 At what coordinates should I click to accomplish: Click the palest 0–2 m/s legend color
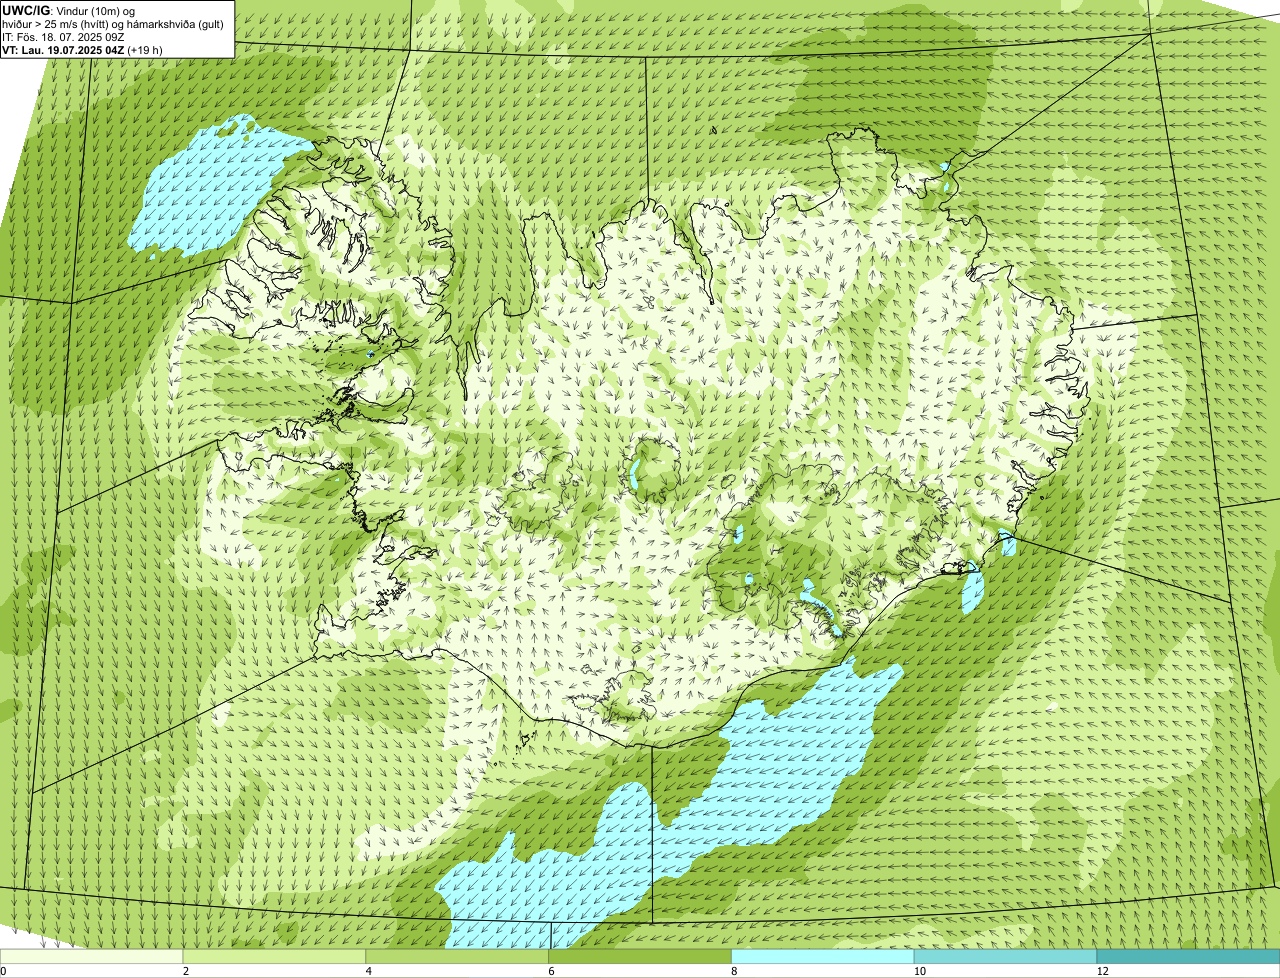(92, 956)
